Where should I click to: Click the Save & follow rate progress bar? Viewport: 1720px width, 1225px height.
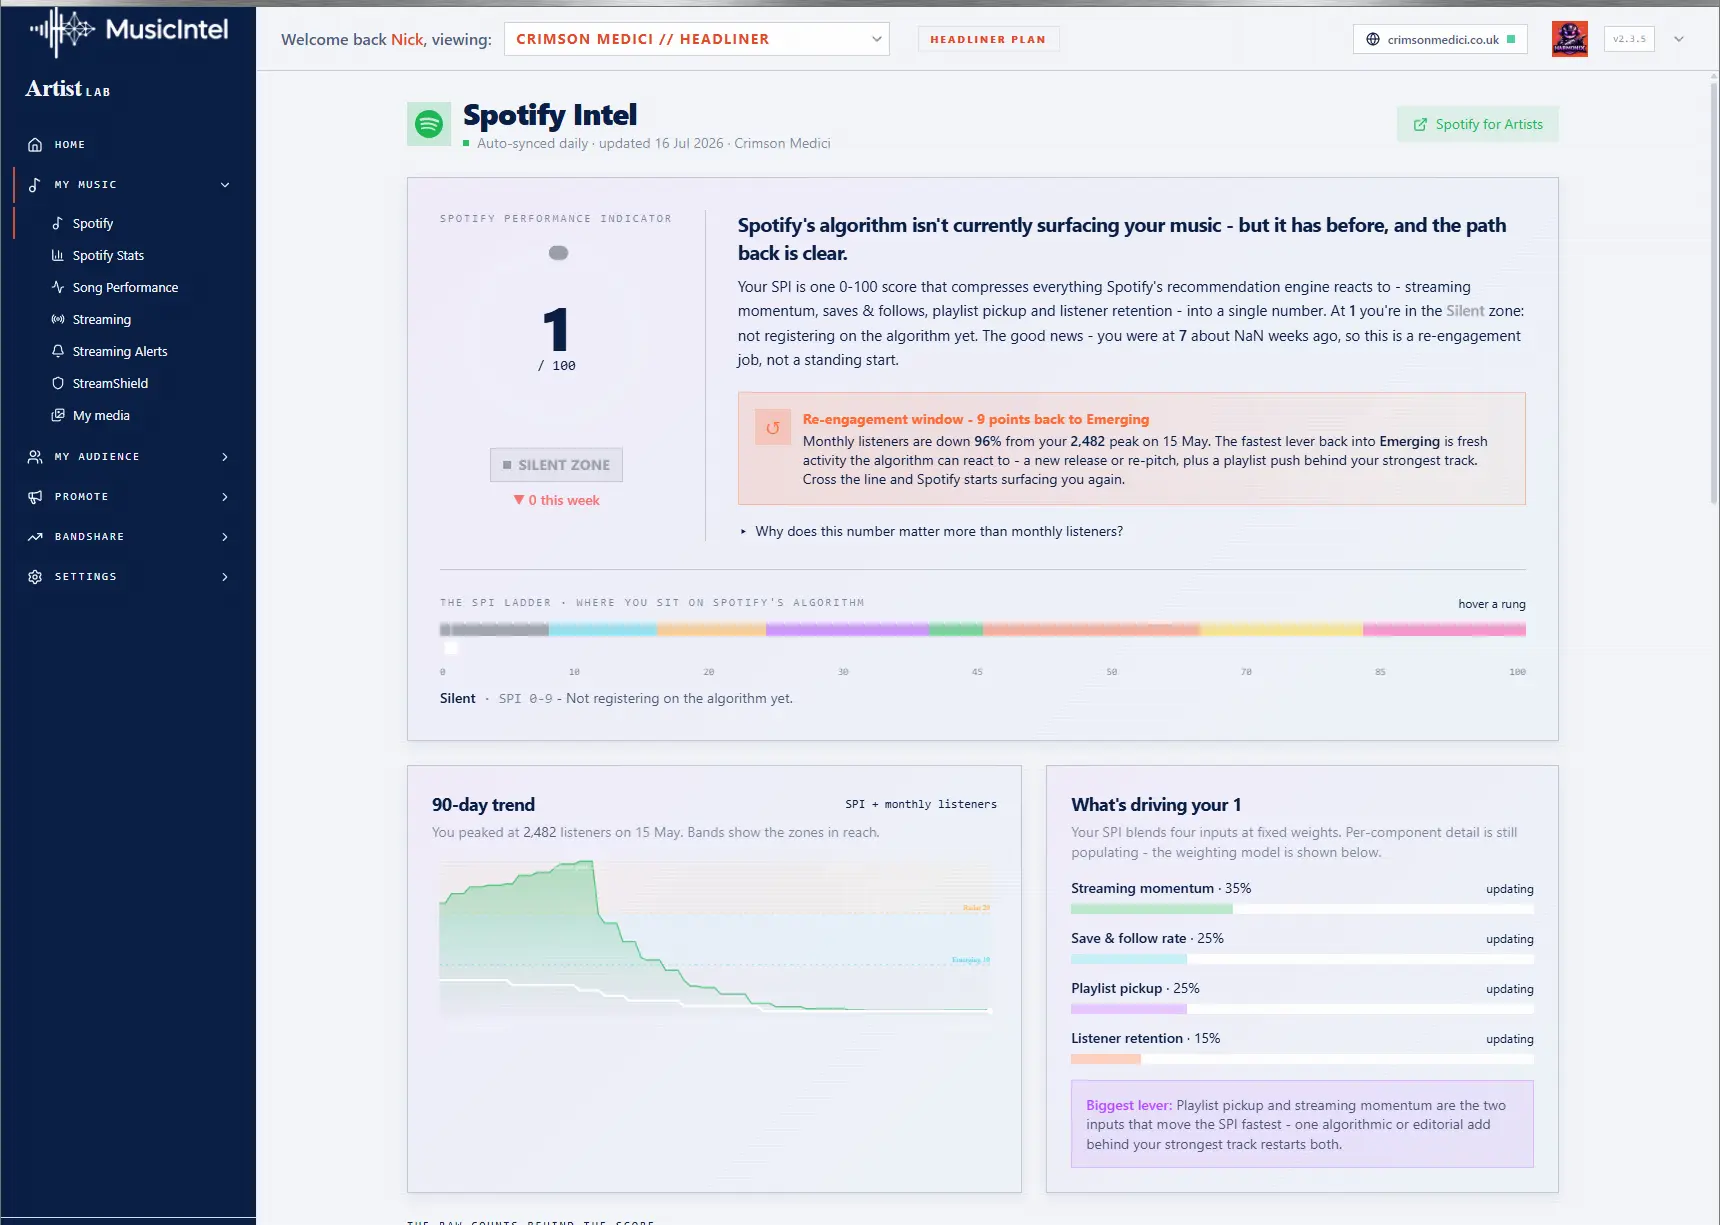1302,959
